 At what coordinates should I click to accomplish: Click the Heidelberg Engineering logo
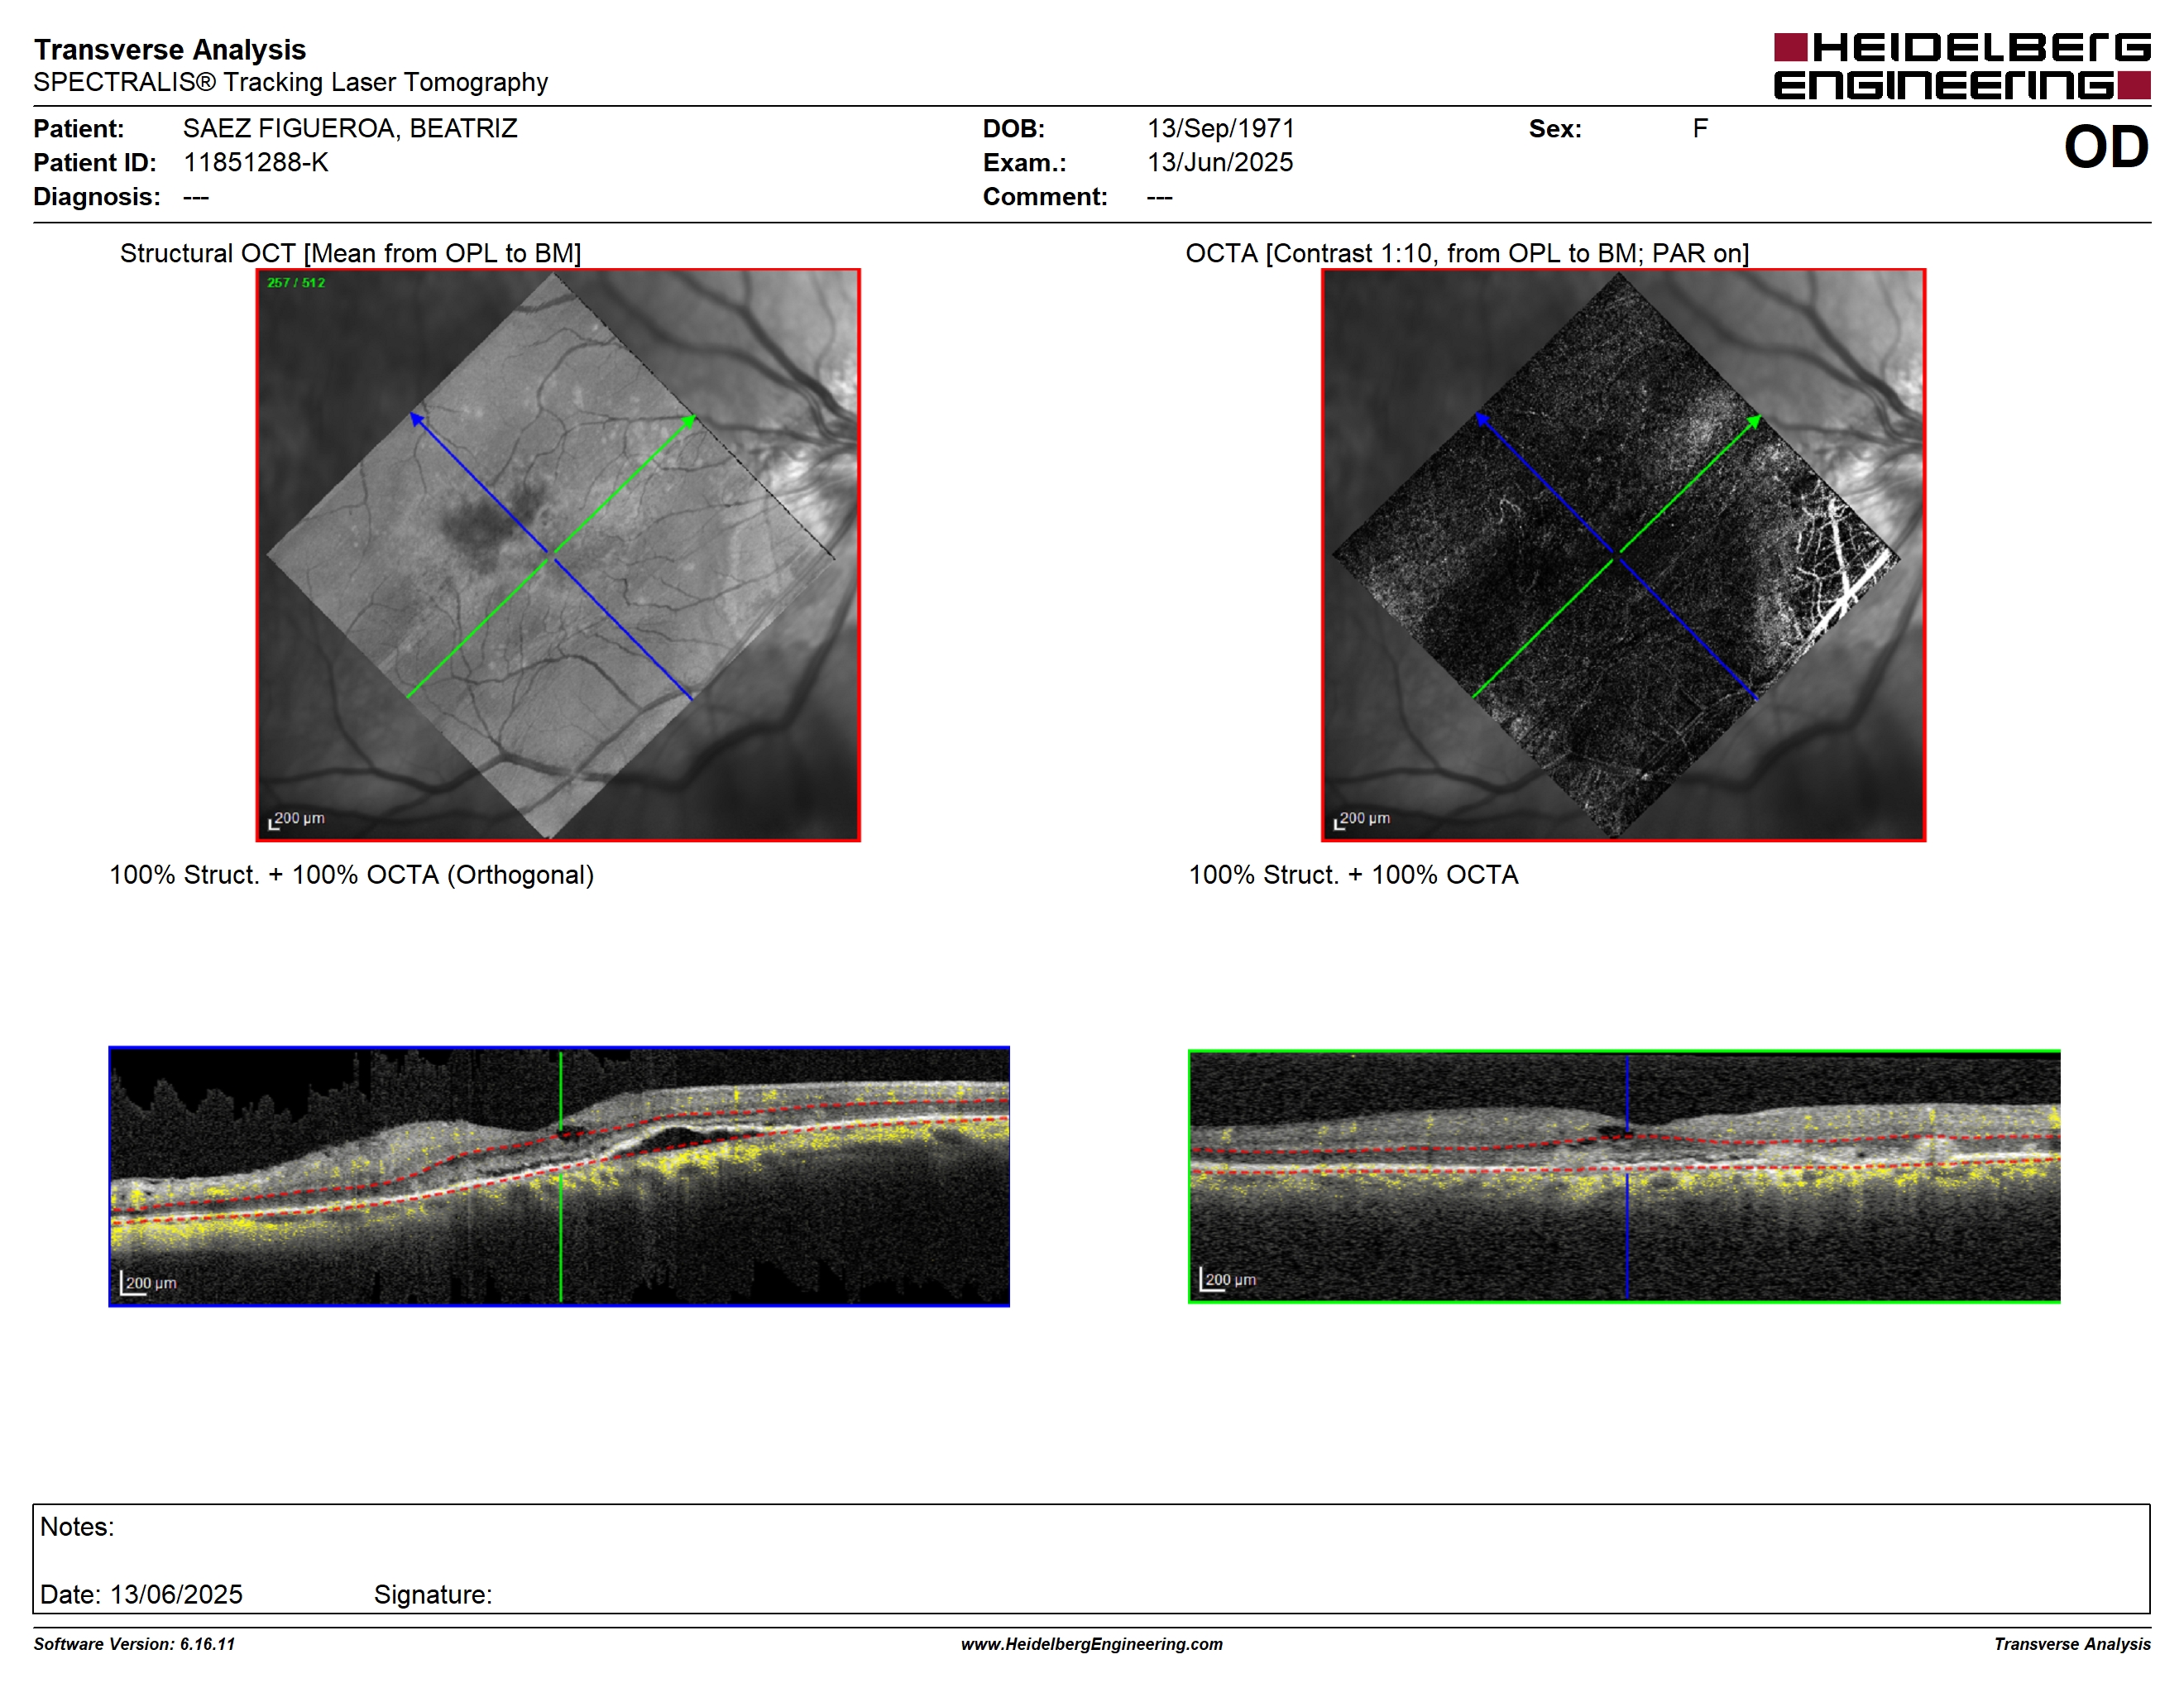pyautogui.click(x=1962, y=66)
